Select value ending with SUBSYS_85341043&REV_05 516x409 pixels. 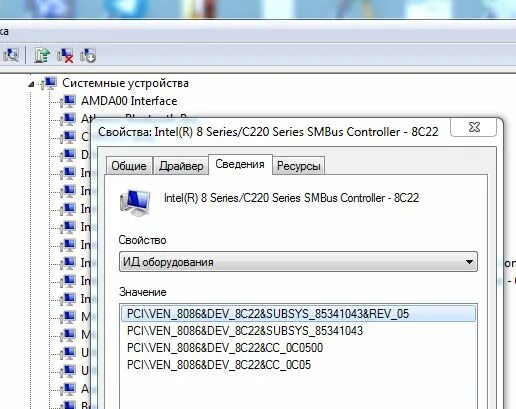[x=298, y=314]
